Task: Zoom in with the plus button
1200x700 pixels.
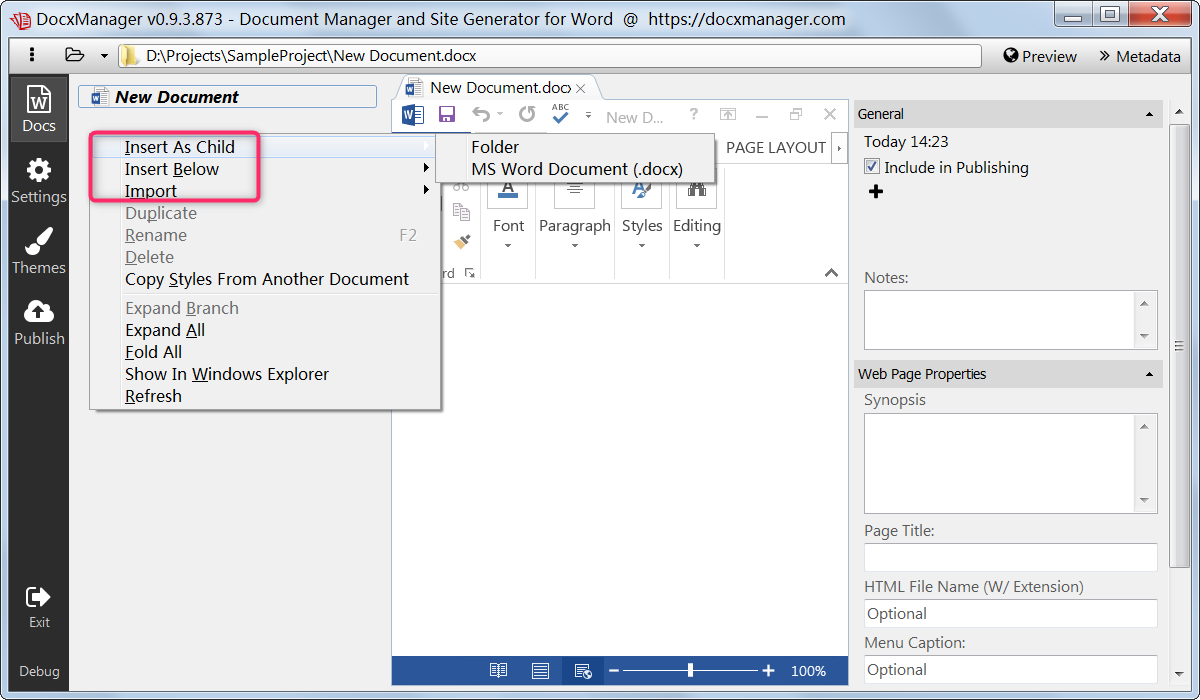Action: point(768,671)
